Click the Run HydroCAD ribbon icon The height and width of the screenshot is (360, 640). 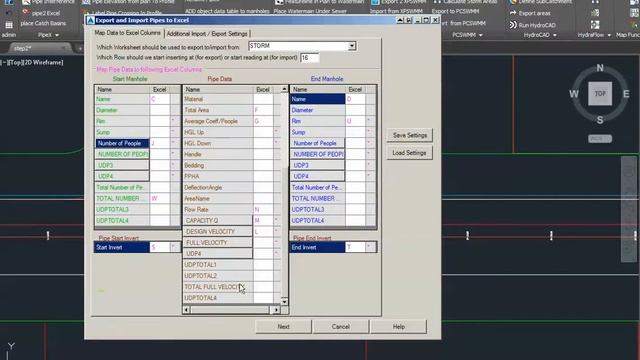[513, 25]
